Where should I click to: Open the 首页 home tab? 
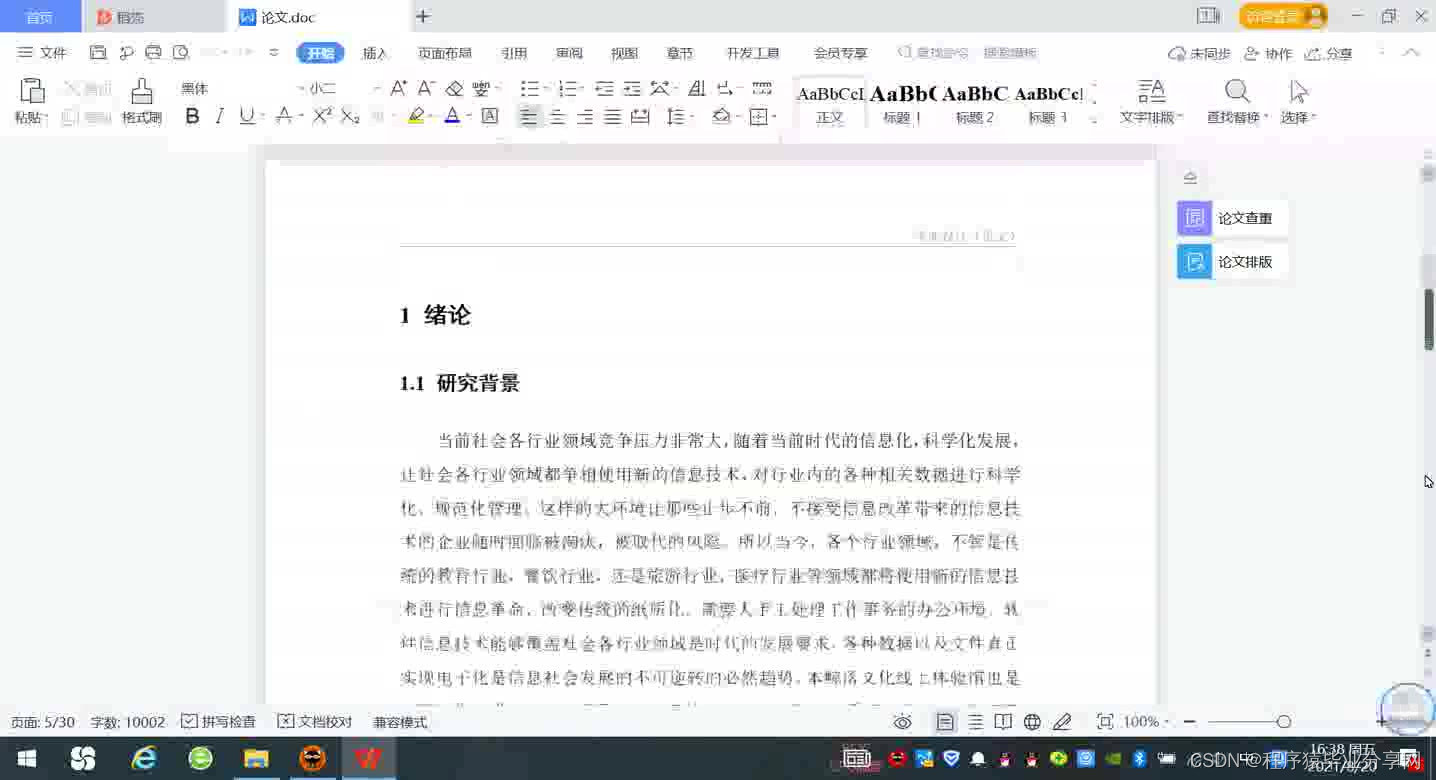[x=40, y=17]
